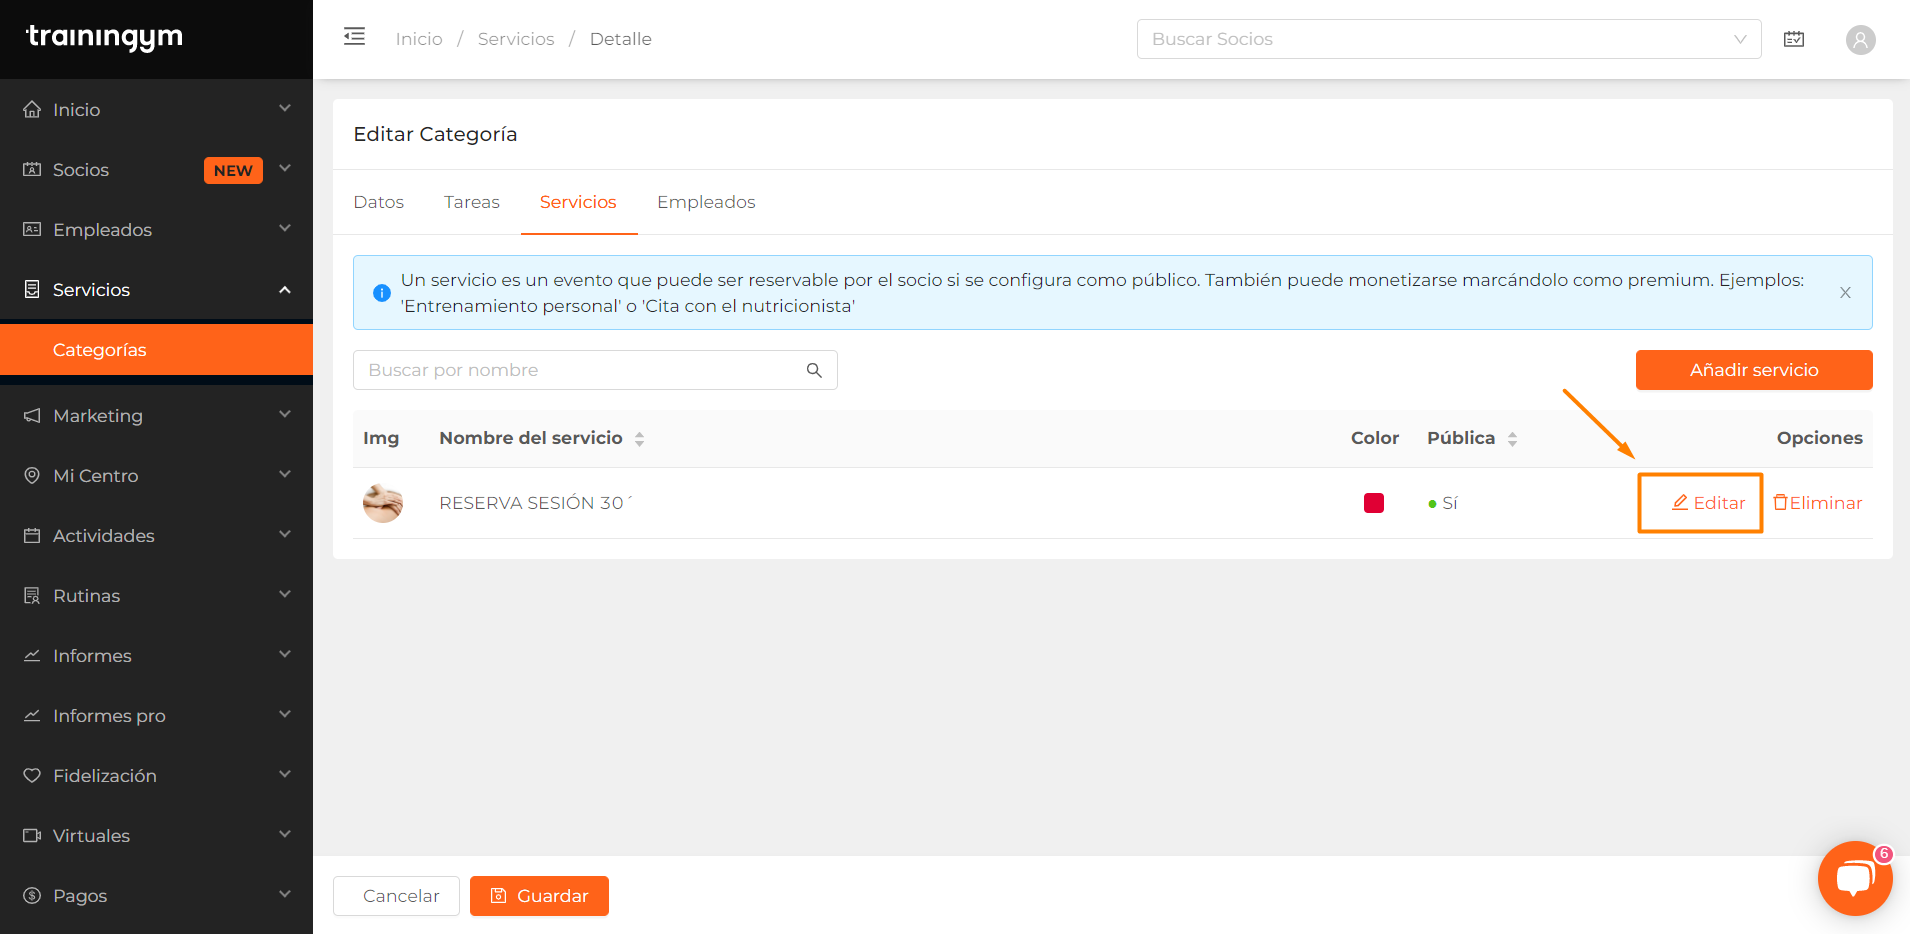Screen dimensions: 1910x934
Task: Click the Cancelar button
Action: click(x=396, y=896)
